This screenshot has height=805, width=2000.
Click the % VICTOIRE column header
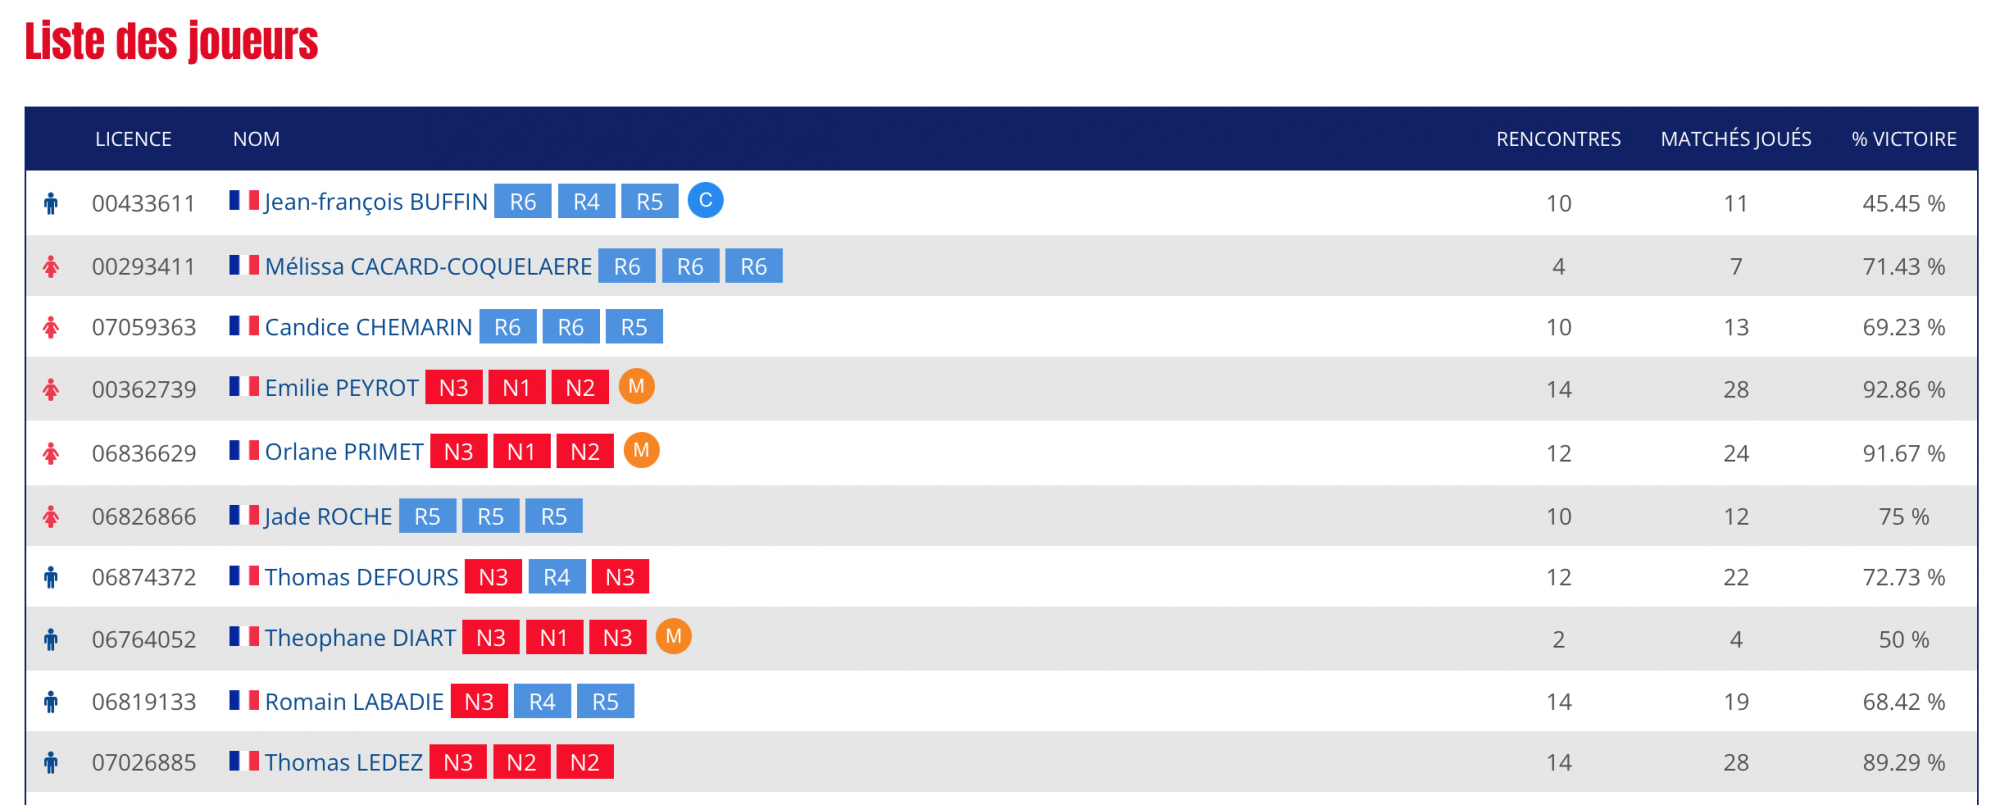[x=1903, y=139]
